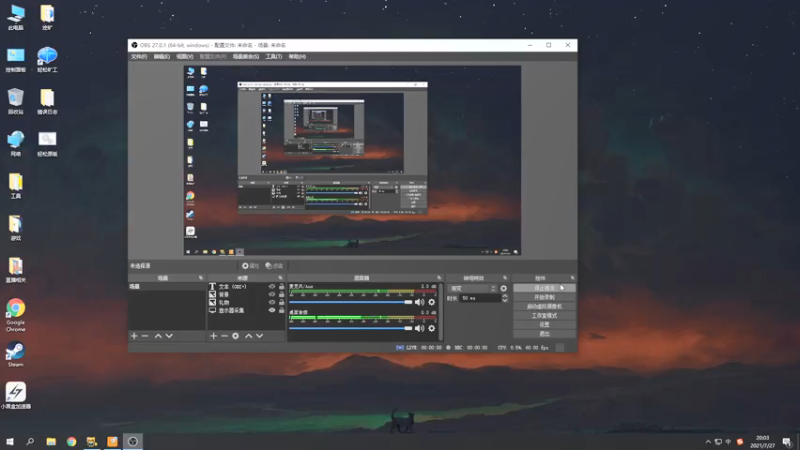This screenshot has height=450, width=800.
Task: Click the 滤镜 (Filters) button above the Sources panel
Action: (x=274, y=266)
